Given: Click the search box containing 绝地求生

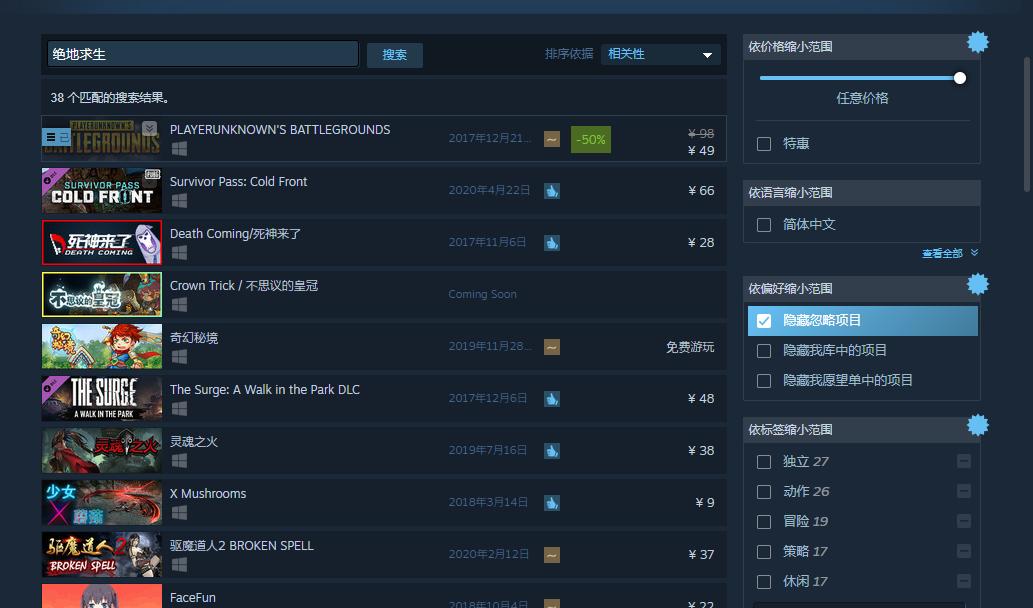Looking at the screenshot, I should (203, 54).
